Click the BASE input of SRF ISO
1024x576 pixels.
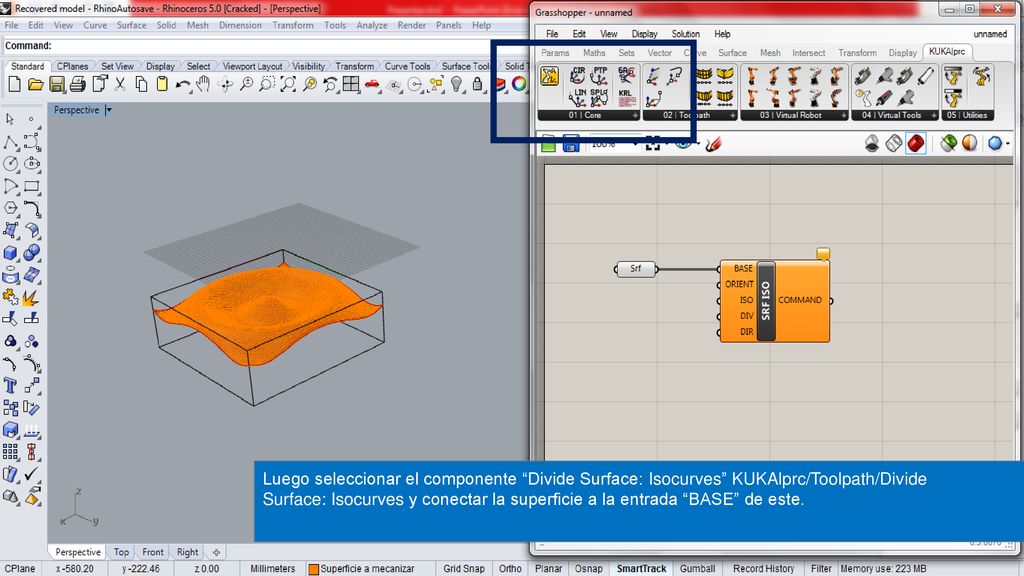[x=741, y=268]
